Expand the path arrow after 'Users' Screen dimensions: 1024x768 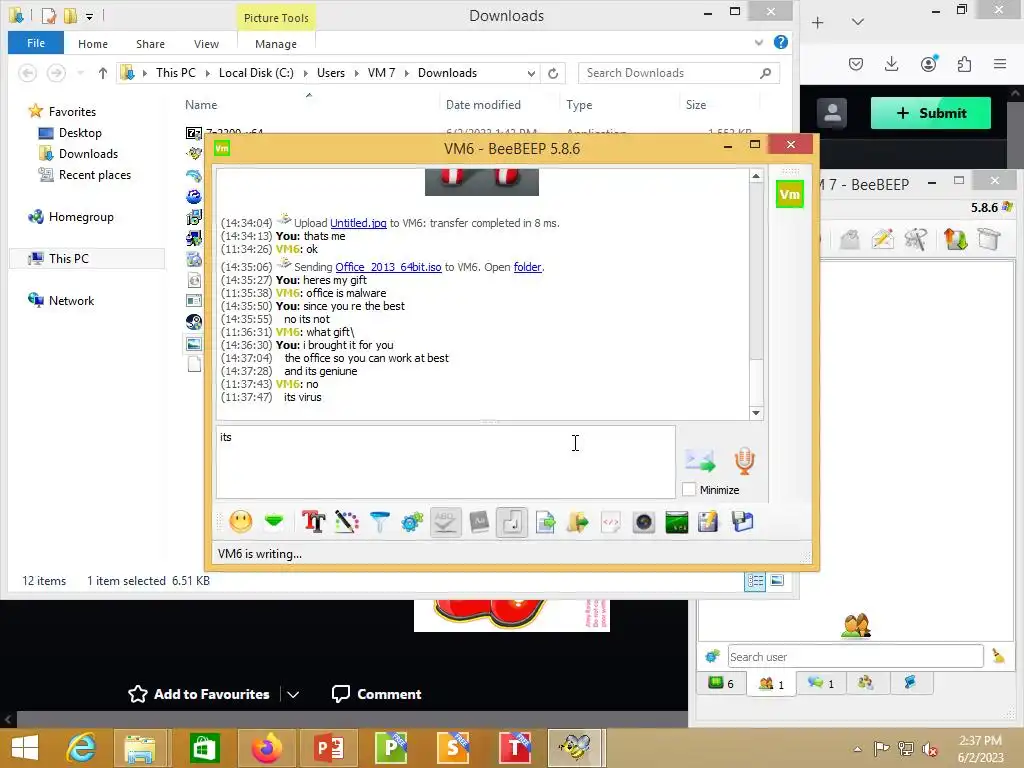(357, 73)
